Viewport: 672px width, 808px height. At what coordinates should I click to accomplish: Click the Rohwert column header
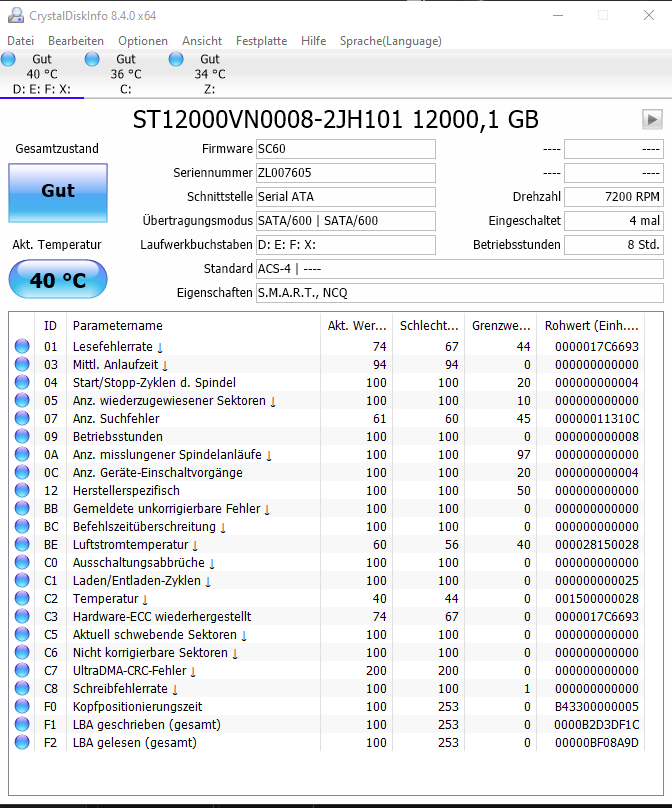pos(591,326)
